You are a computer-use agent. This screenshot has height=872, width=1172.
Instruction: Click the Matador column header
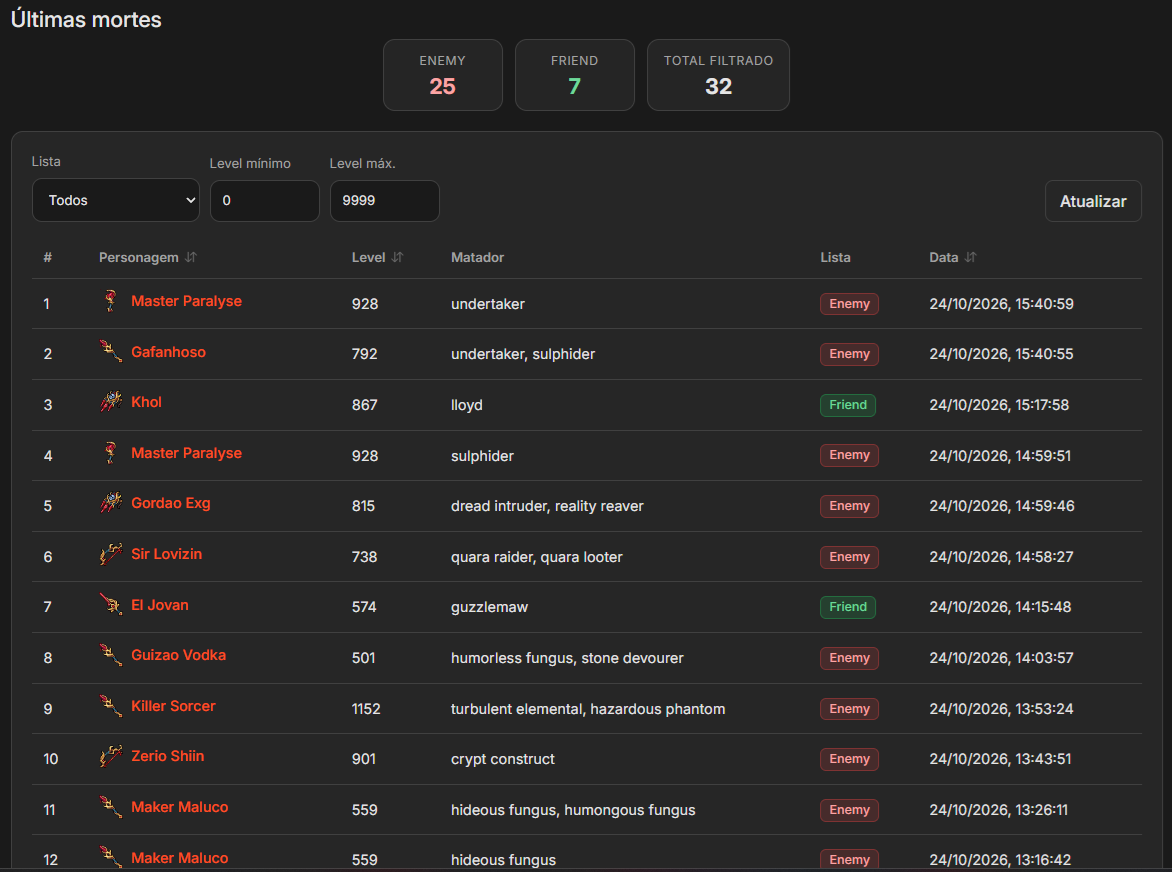(478, 257)
